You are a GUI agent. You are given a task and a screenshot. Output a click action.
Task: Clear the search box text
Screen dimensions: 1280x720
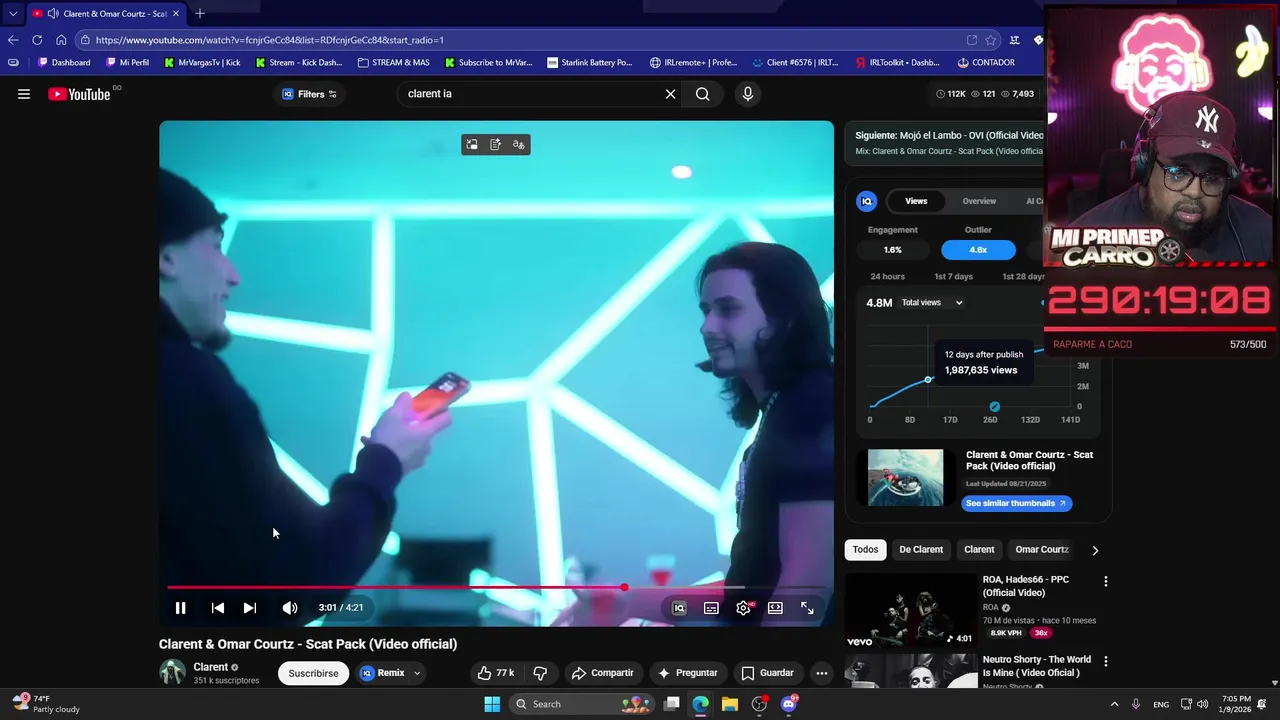click(670, 94)
